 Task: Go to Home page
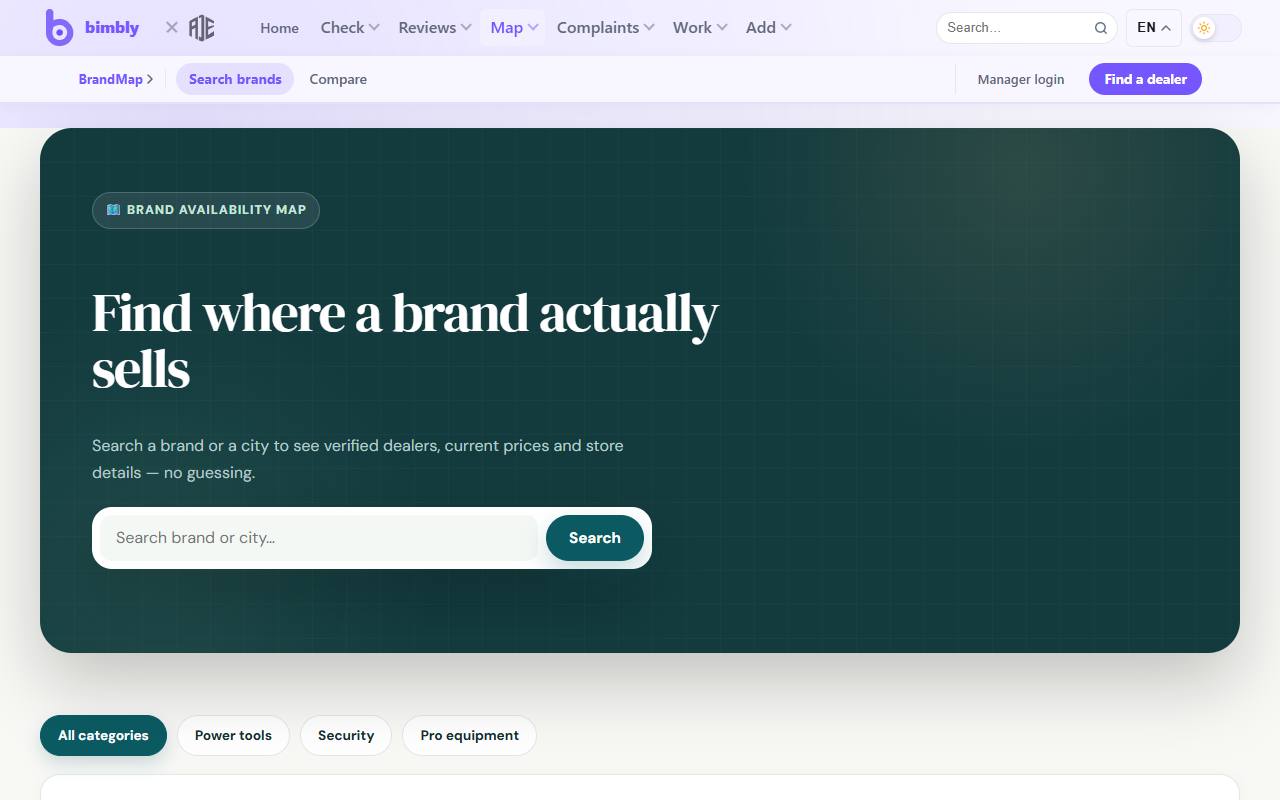click(280, 28)
